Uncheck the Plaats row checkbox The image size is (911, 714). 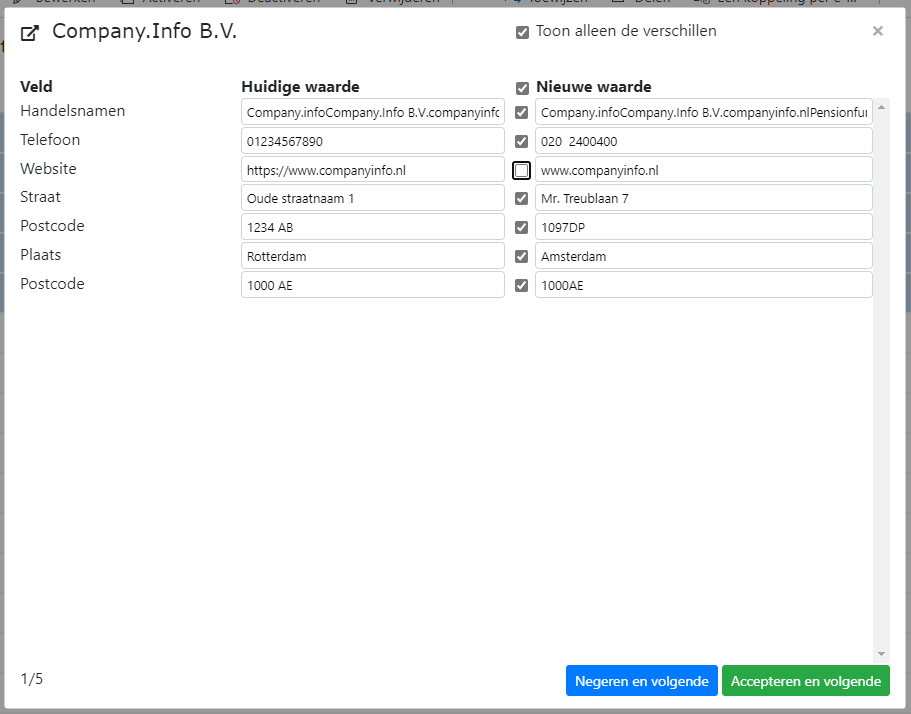[522, 257]
